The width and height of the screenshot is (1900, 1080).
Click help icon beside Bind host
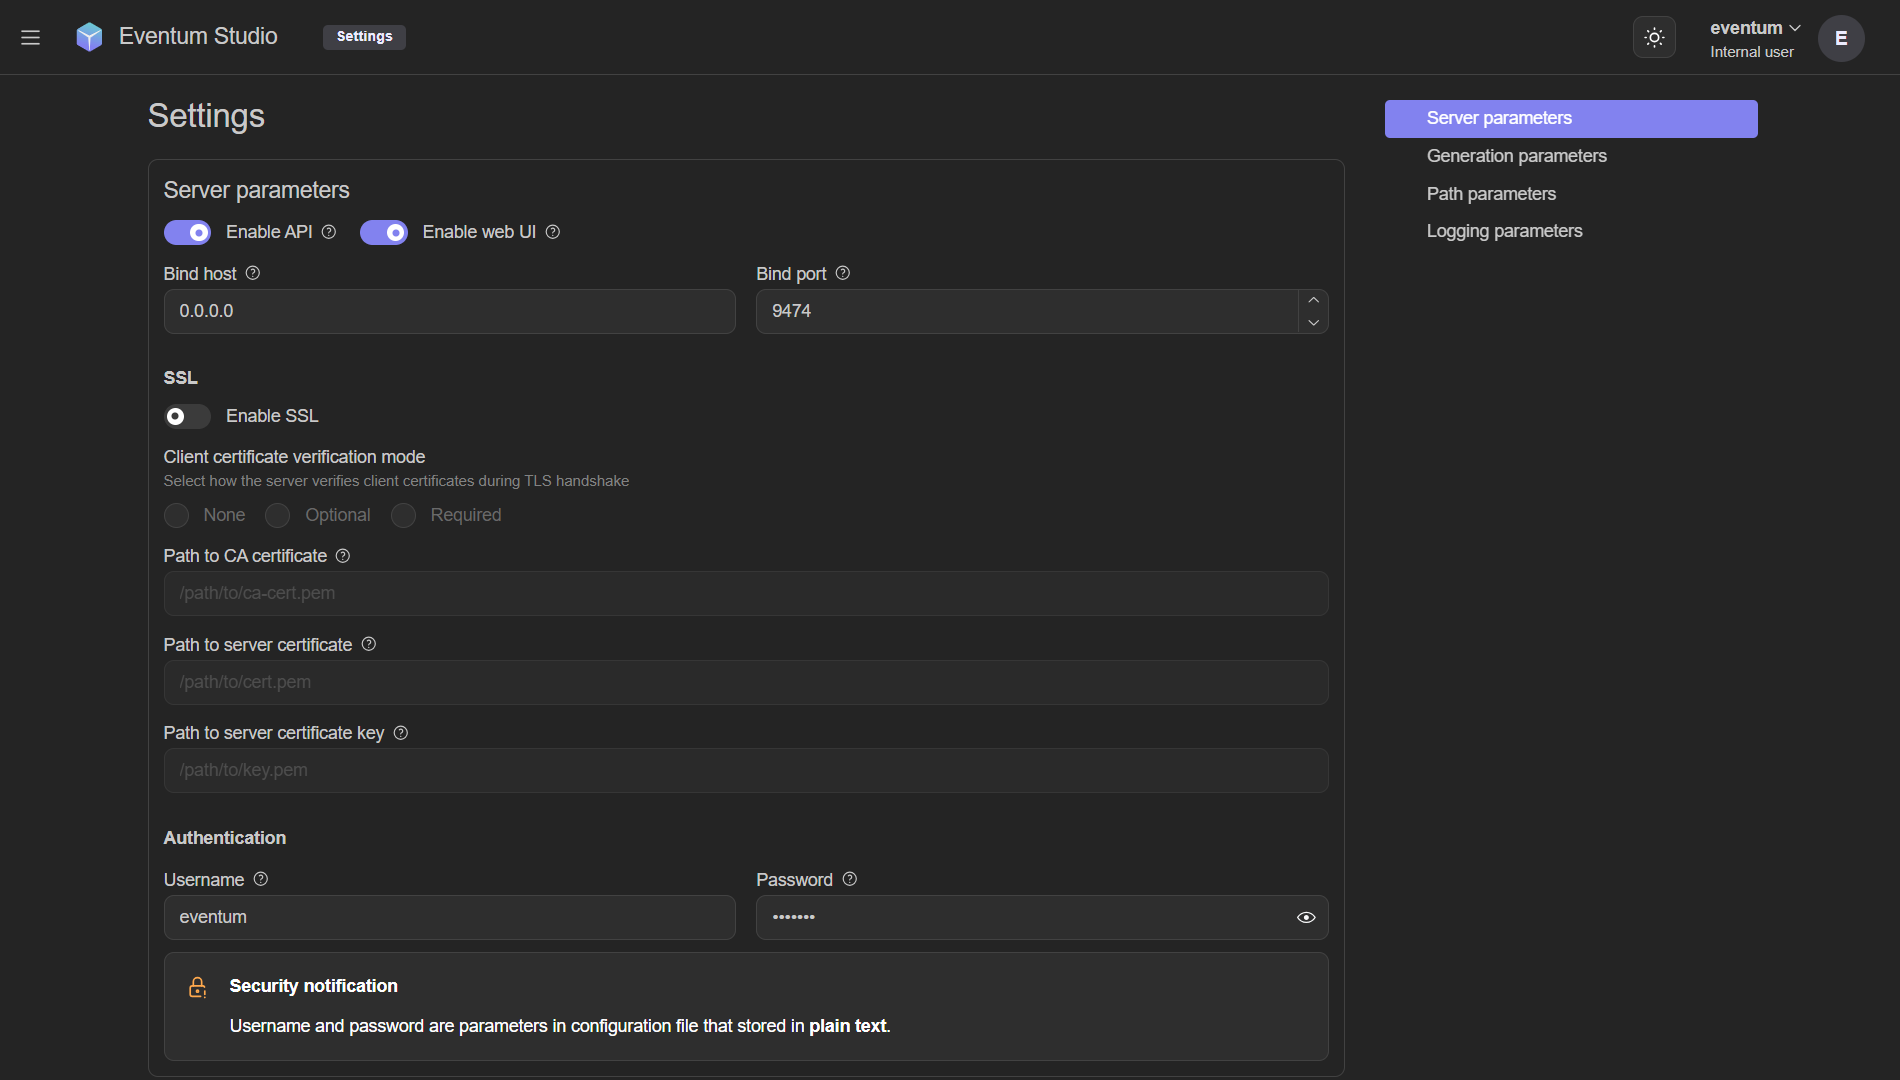point(253,273)
